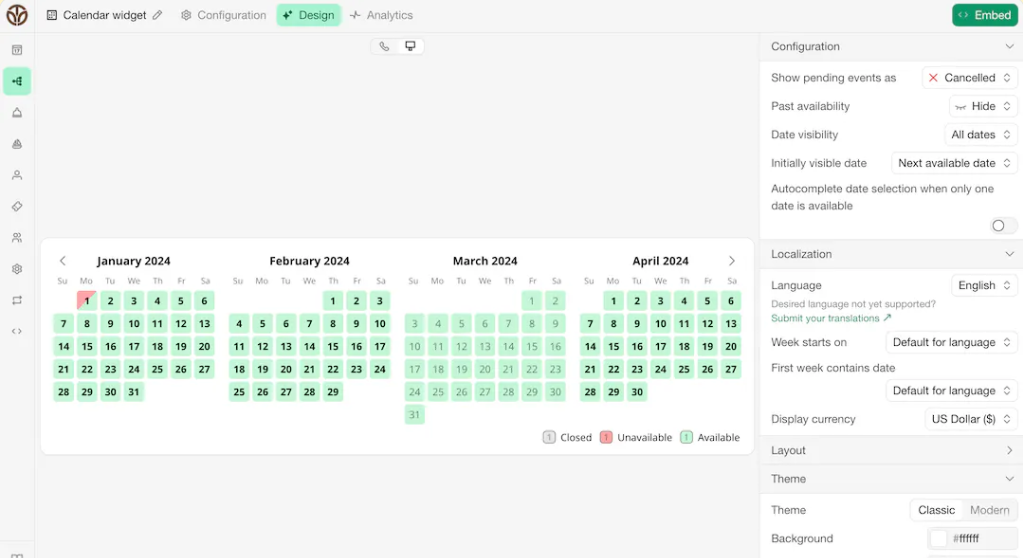Go to next month with right arrow
Screen dimensions: 1023x558
tap(732, 261)
